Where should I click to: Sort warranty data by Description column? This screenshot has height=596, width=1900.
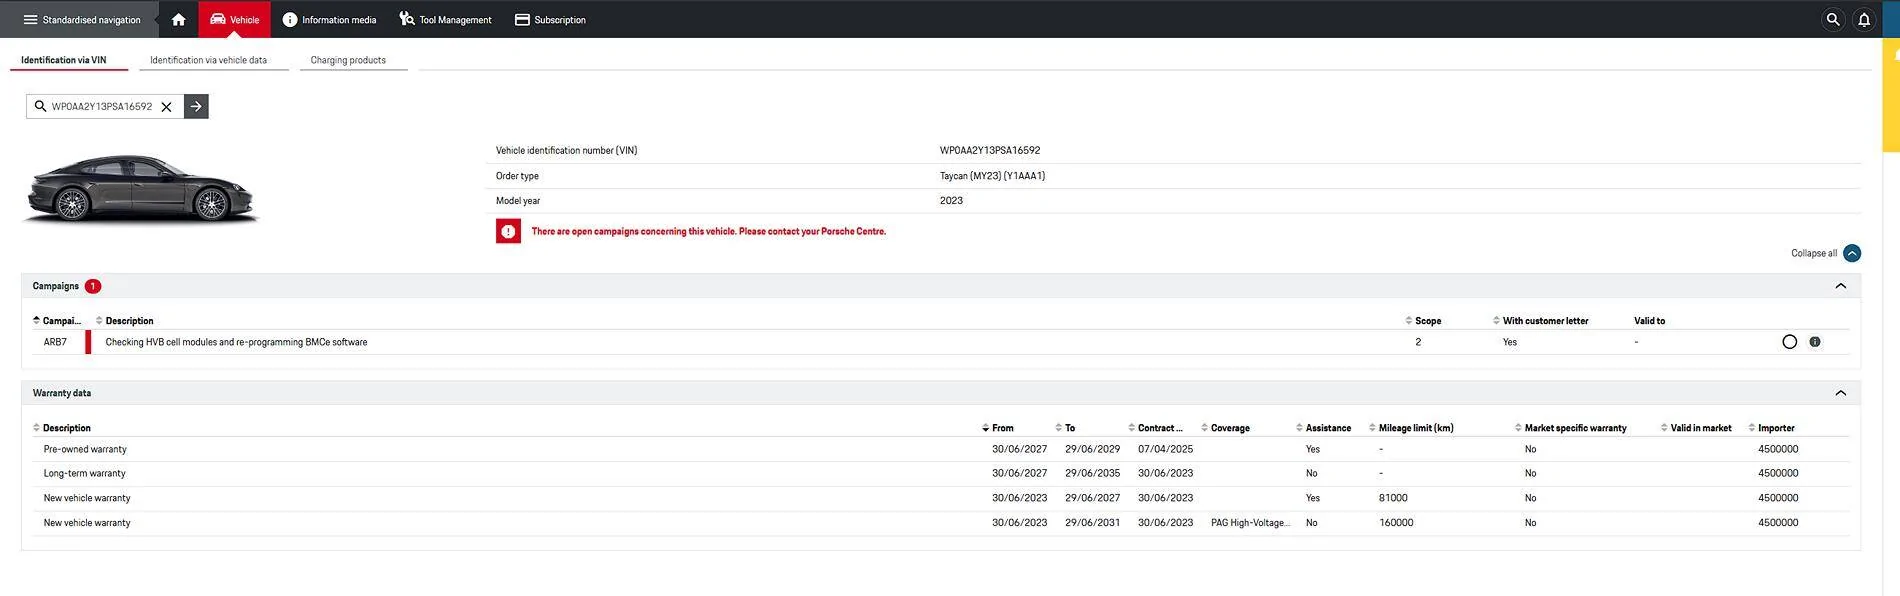click(x=62, y=428)
